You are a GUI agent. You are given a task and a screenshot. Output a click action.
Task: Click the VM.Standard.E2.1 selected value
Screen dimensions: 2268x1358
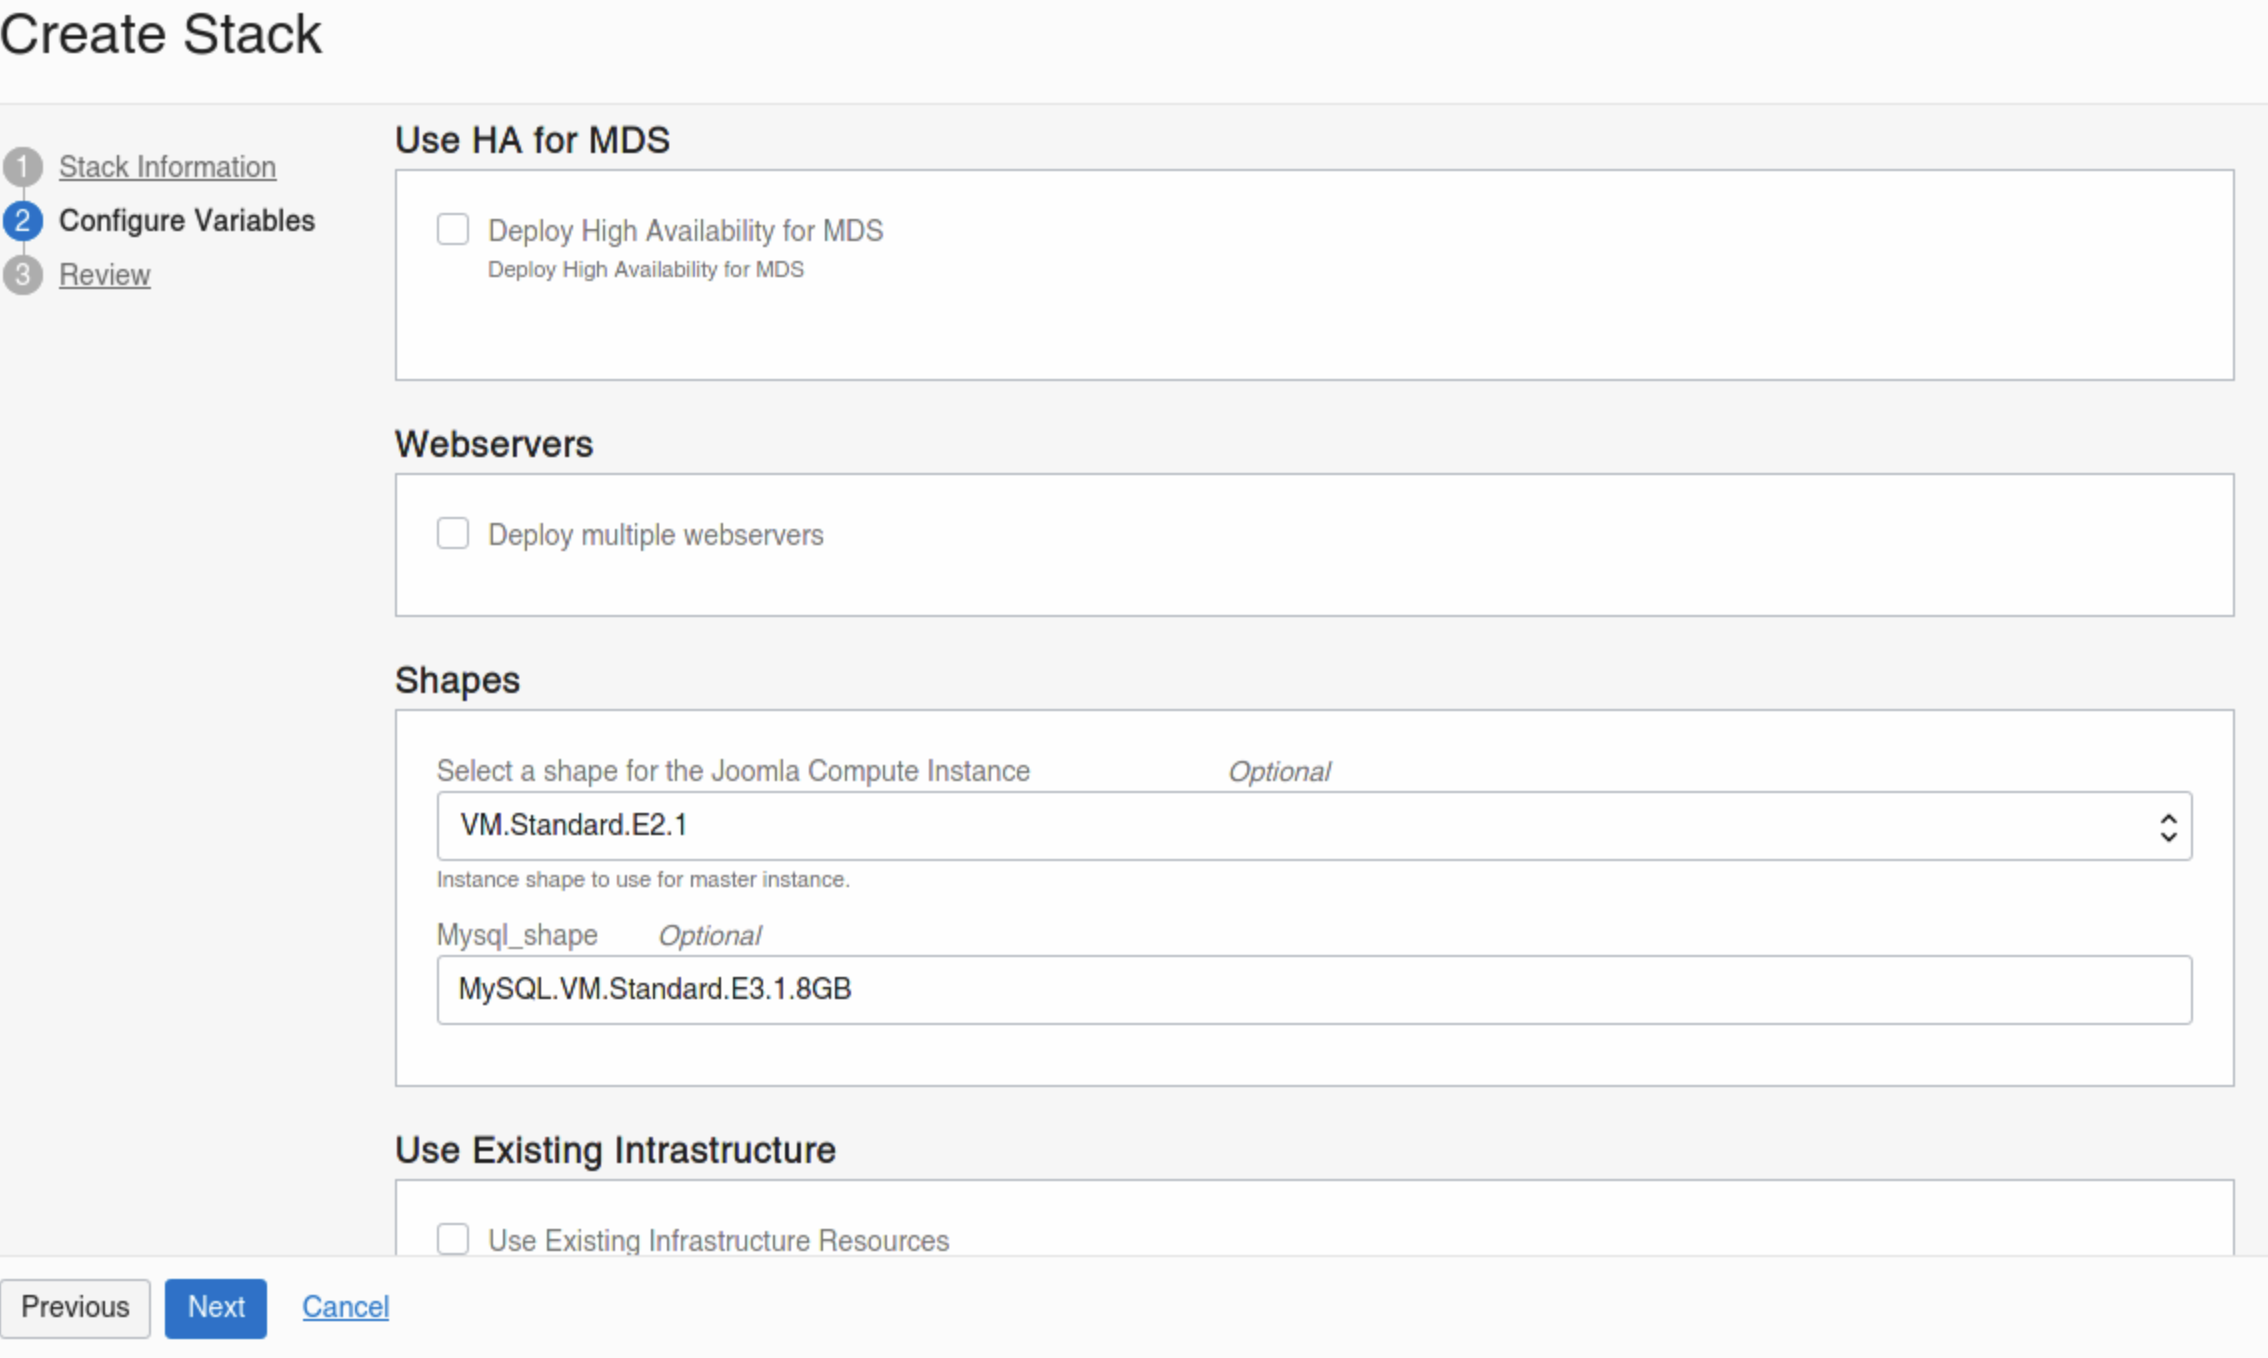coord(573,826)
